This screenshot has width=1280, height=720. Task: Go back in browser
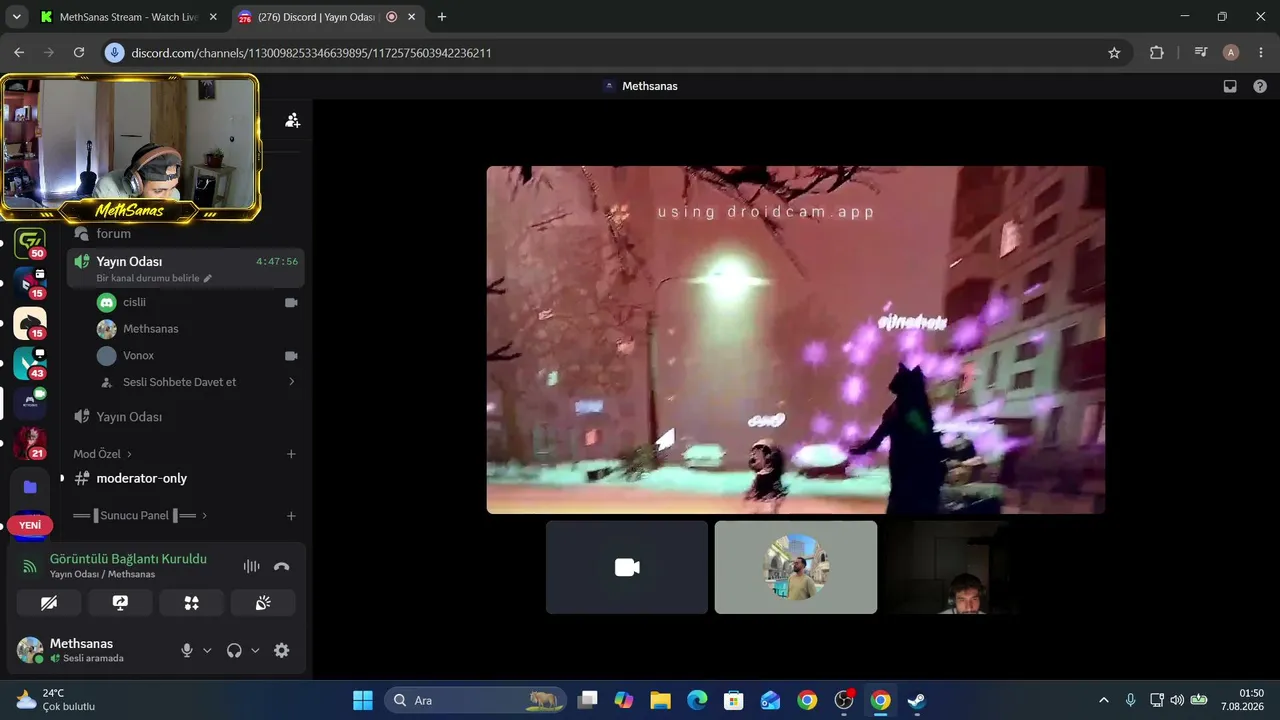[x=19, y=53]
